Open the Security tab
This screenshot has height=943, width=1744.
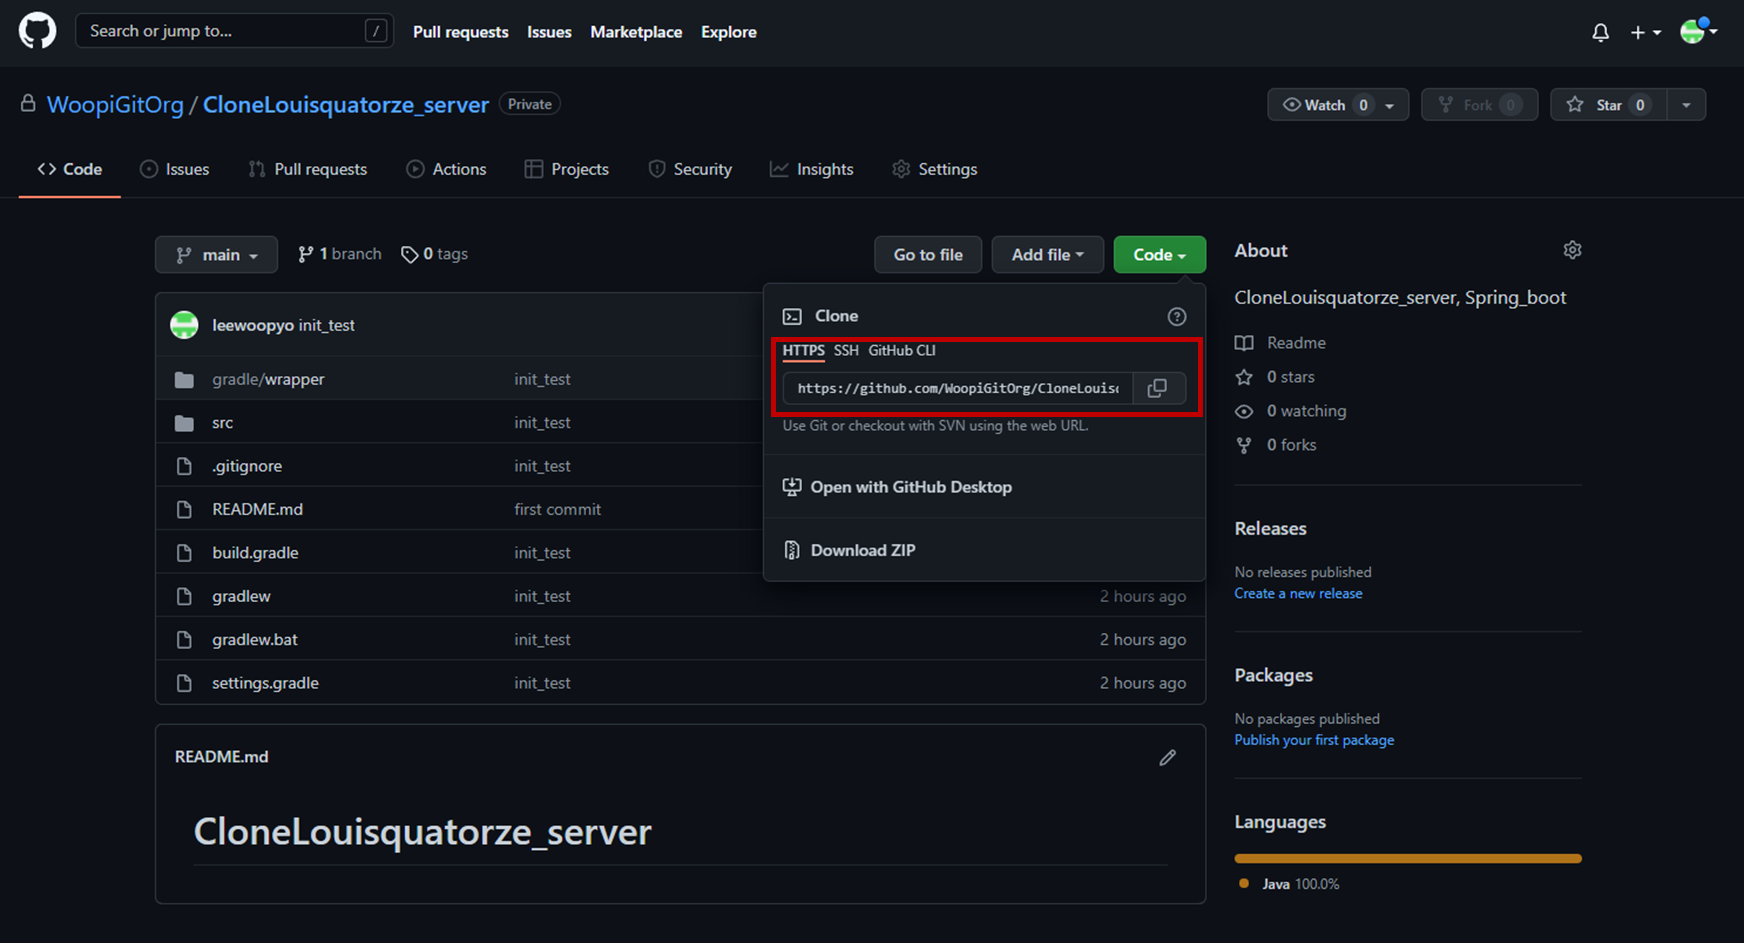coord(690,169)
